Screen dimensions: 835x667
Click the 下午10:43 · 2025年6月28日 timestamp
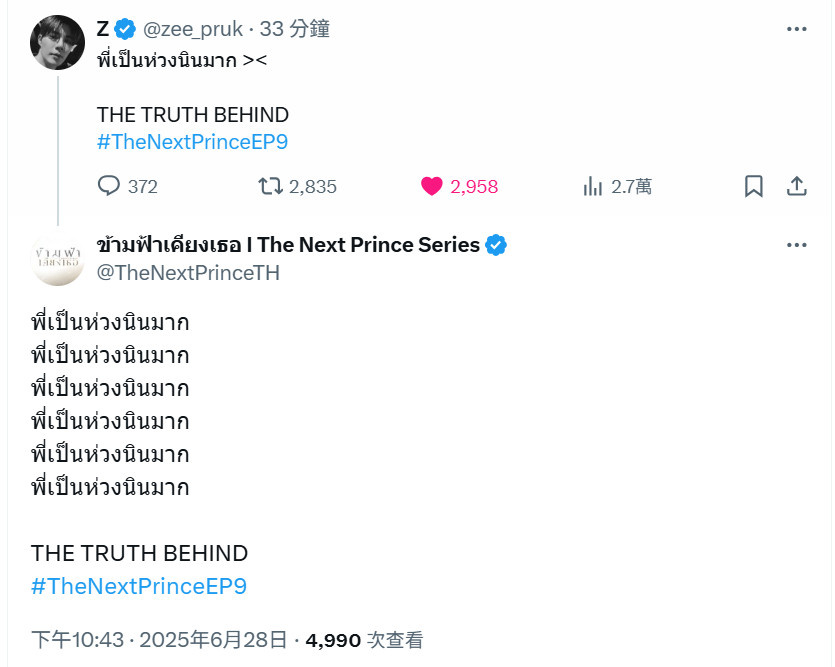click(x=159, y=639)
